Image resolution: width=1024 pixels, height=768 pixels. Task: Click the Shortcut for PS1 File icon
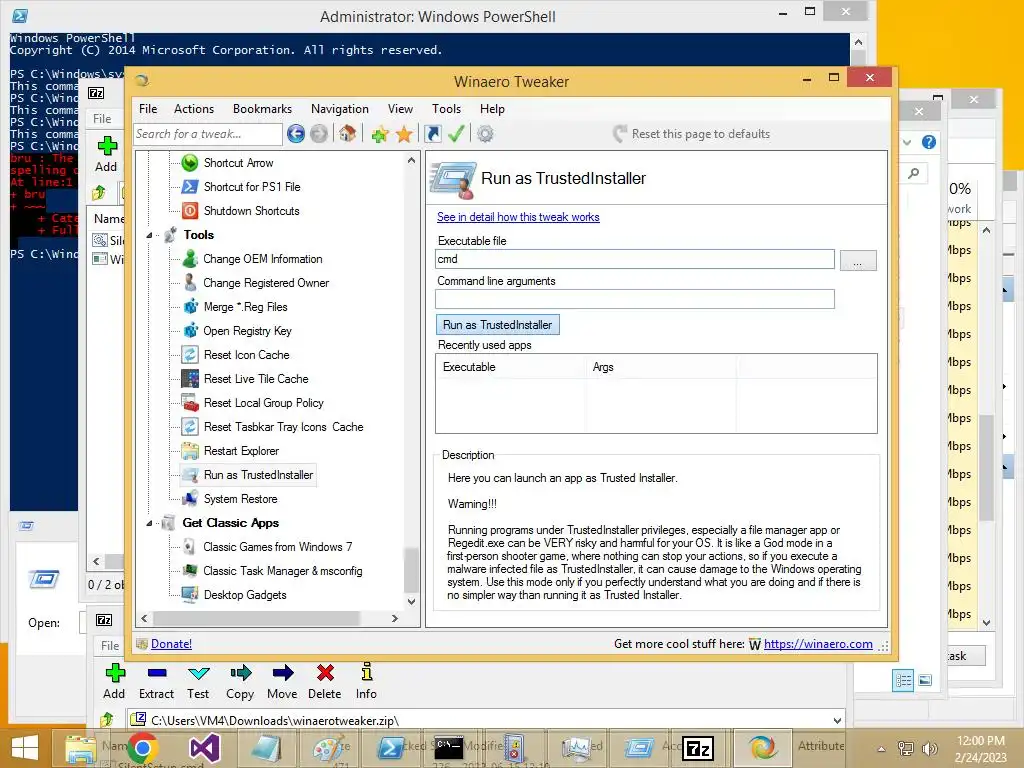point(189,187)
